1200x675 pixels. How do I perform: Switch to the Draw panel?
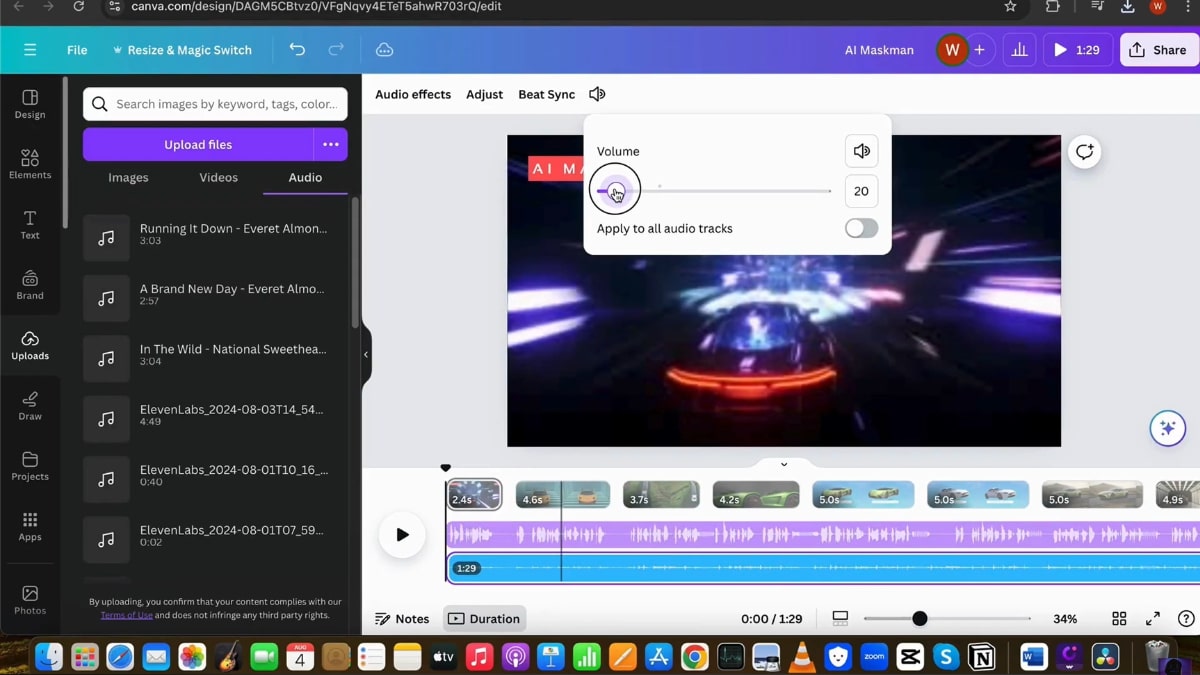point(29,406)
